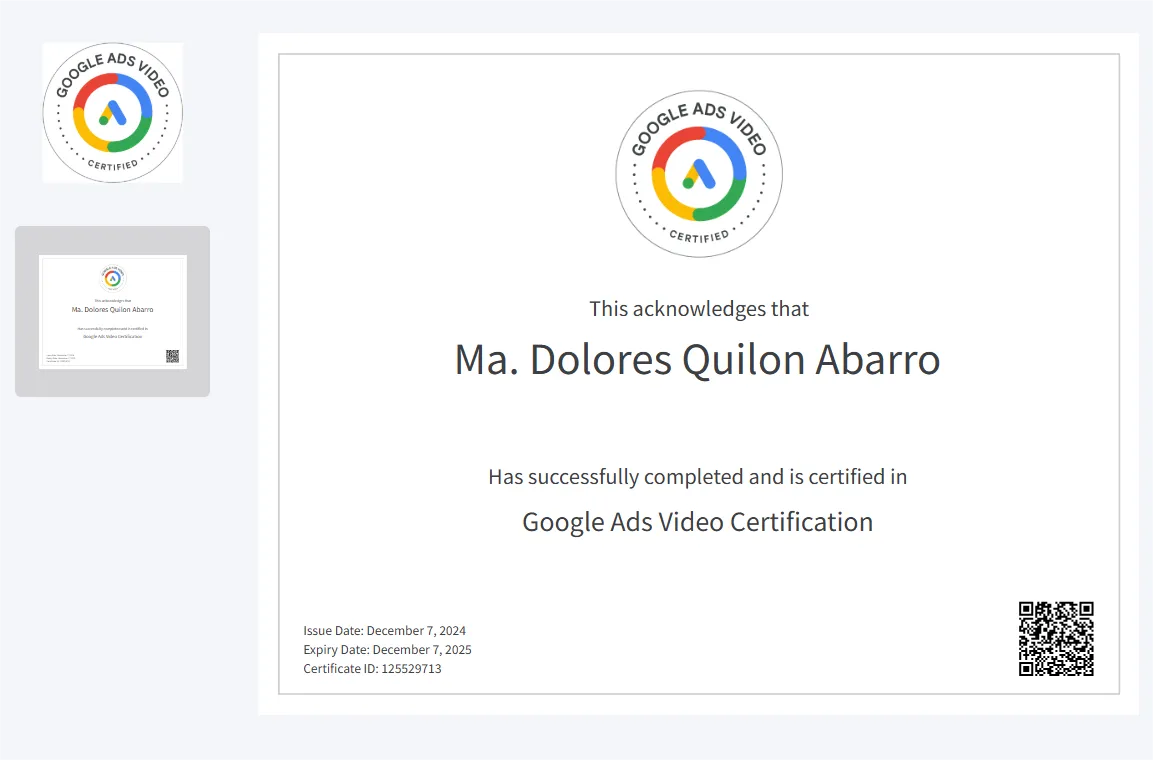1153x760 pixels.
Task: Click the 'Google Ads Video Certification' title
Action: (x=698, y=522)
